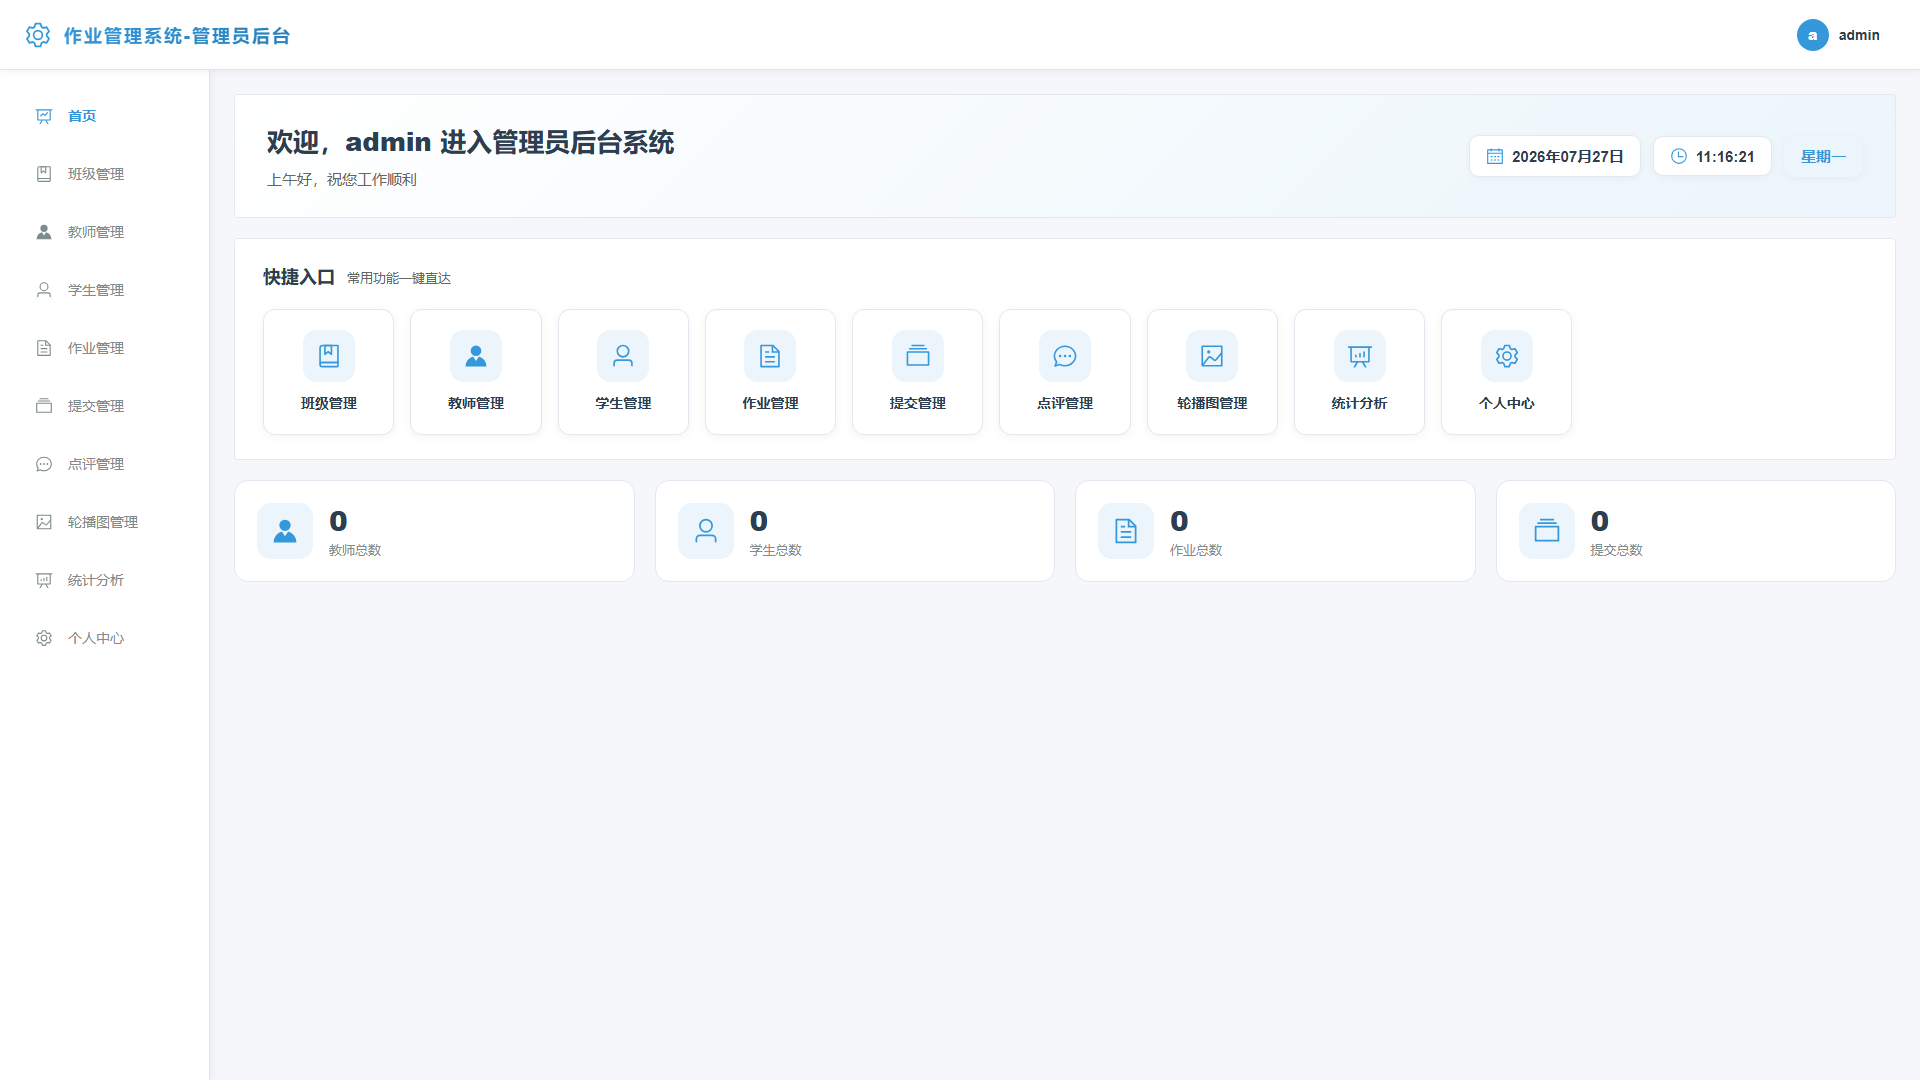
Task: Click the admin avatar circle
Action: (x=1812, y=35)
